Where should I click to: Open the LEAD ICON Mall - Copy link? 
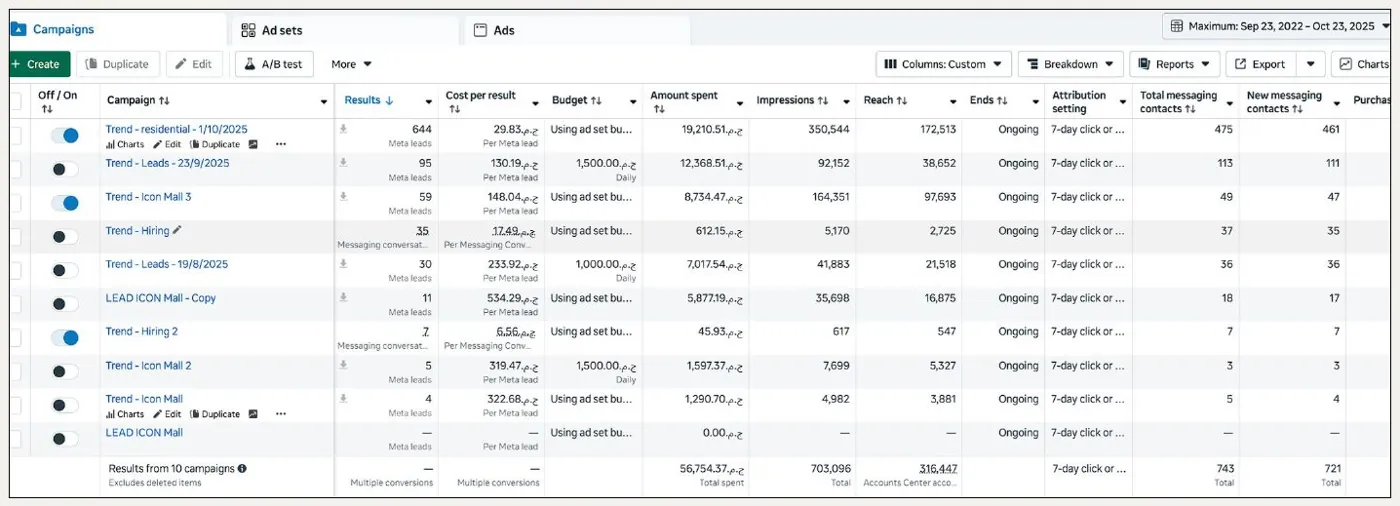[160, 298]
